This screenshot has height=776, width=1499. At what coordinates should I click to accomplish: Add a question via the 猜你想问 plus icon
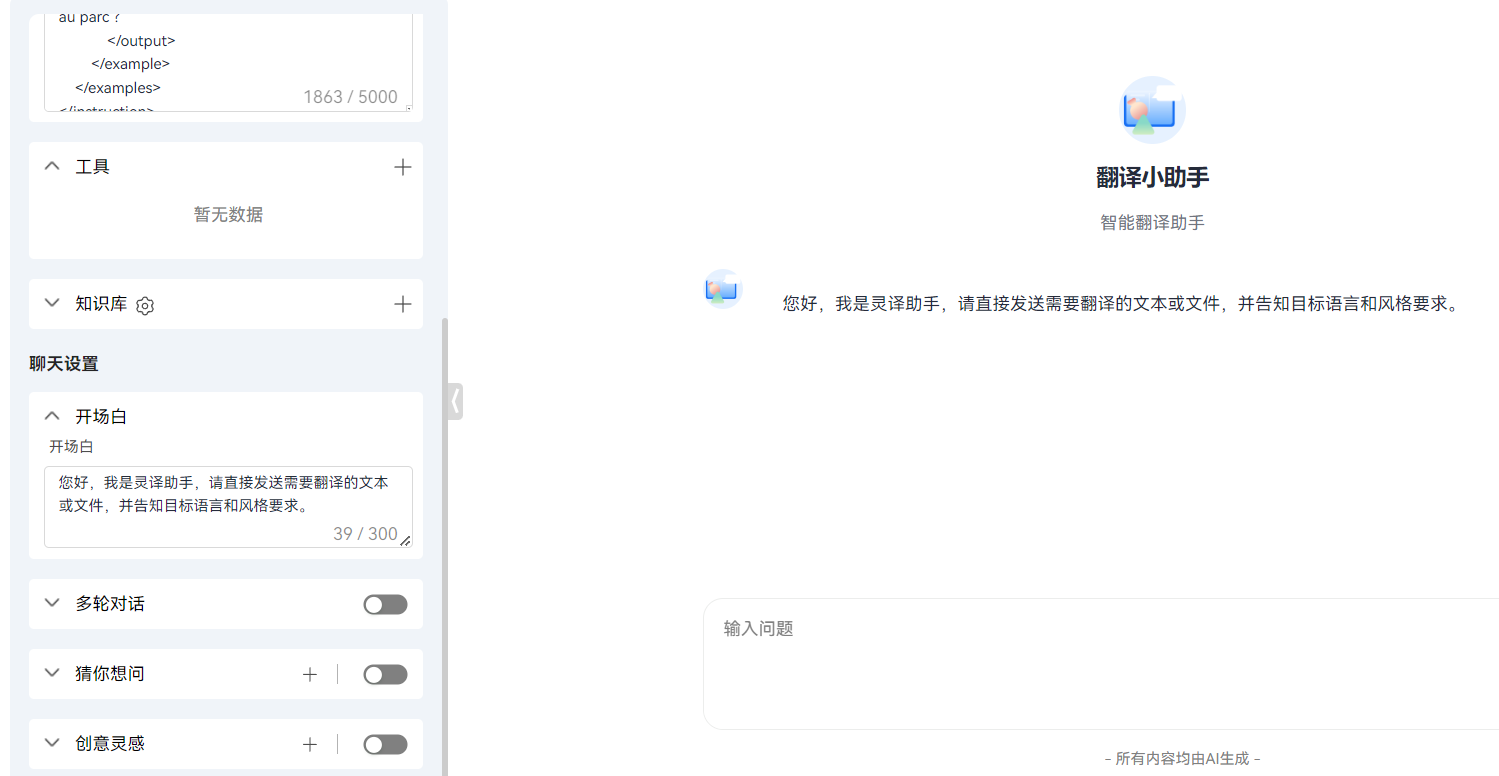pyautogui.click(x=310, y=674)
